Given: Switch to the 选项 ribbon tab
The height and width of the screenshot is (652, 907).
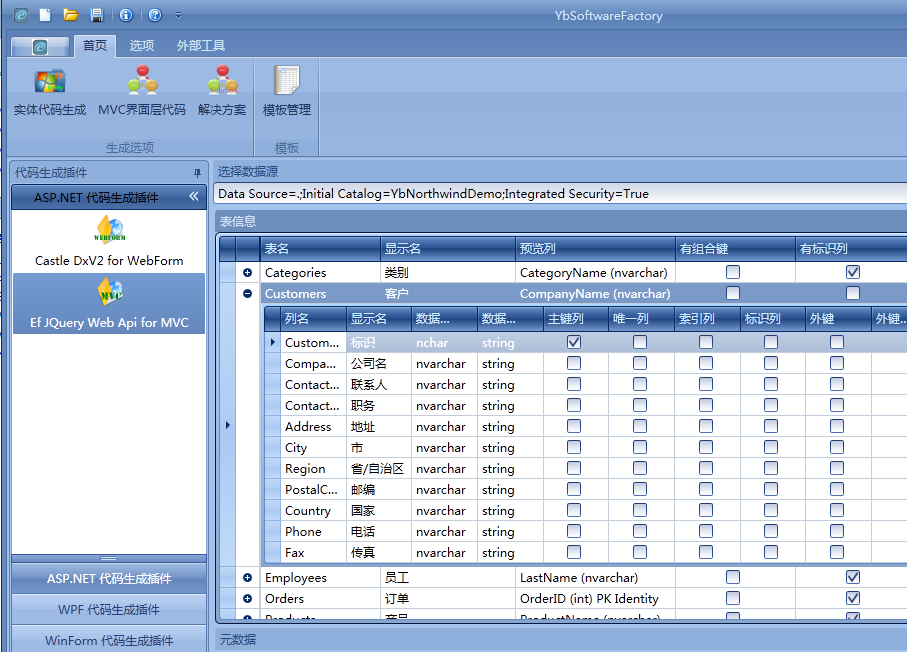Looking at the screenshot, I should pyautogui.click(x=142, y=46).
